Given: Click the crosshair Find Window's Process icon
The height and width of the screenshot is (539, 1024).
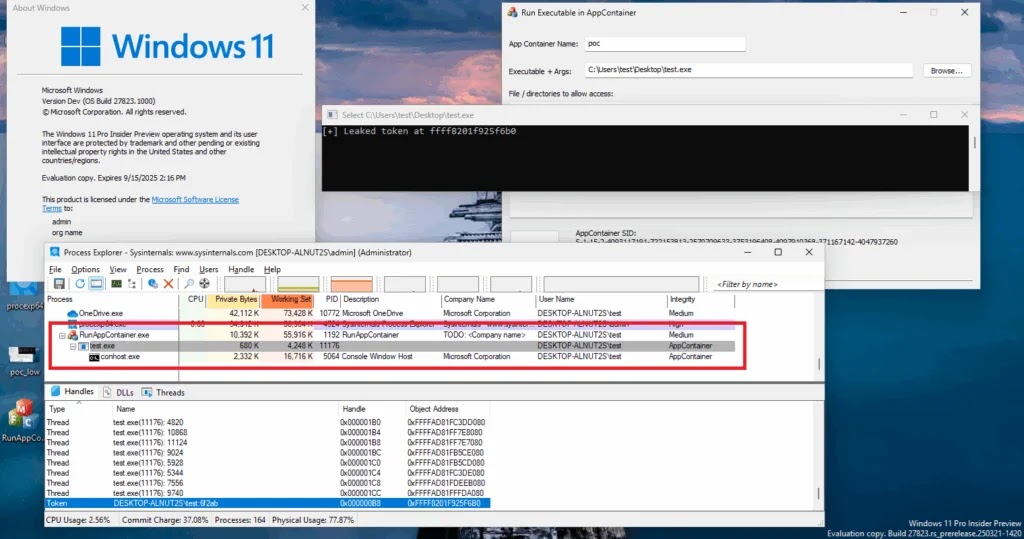Looking at the screenshot, I should [x=204, y=284].
